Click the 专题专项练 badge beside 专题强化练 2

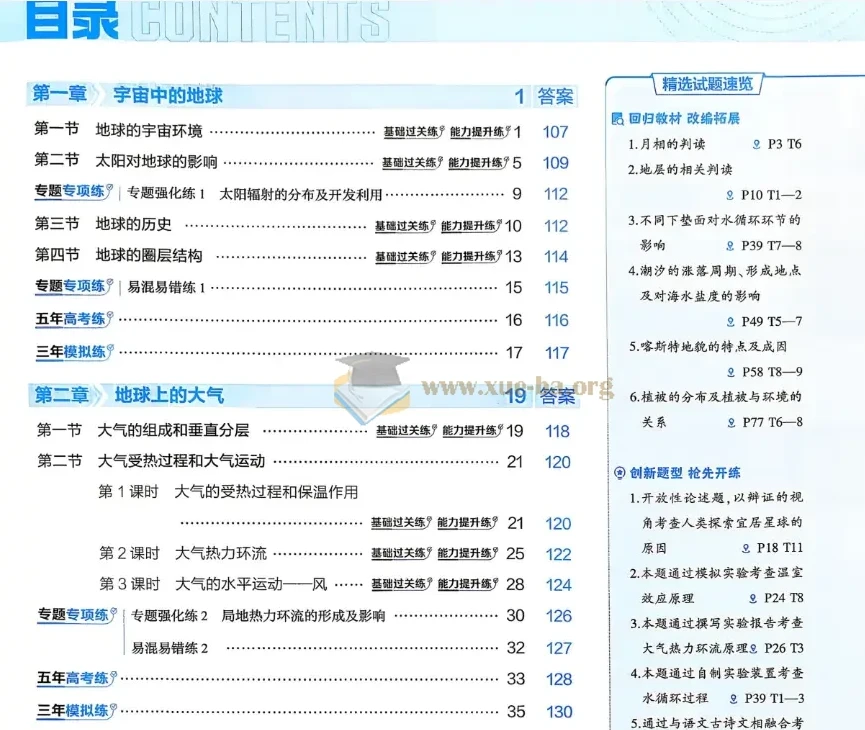click(x=77, y=615)
